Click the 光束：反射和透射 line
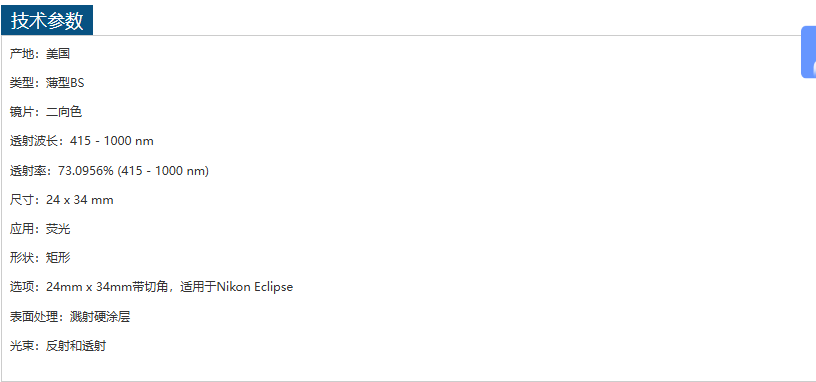The width and height of the screenshot is (816, 382). click(x=58, y=346)
